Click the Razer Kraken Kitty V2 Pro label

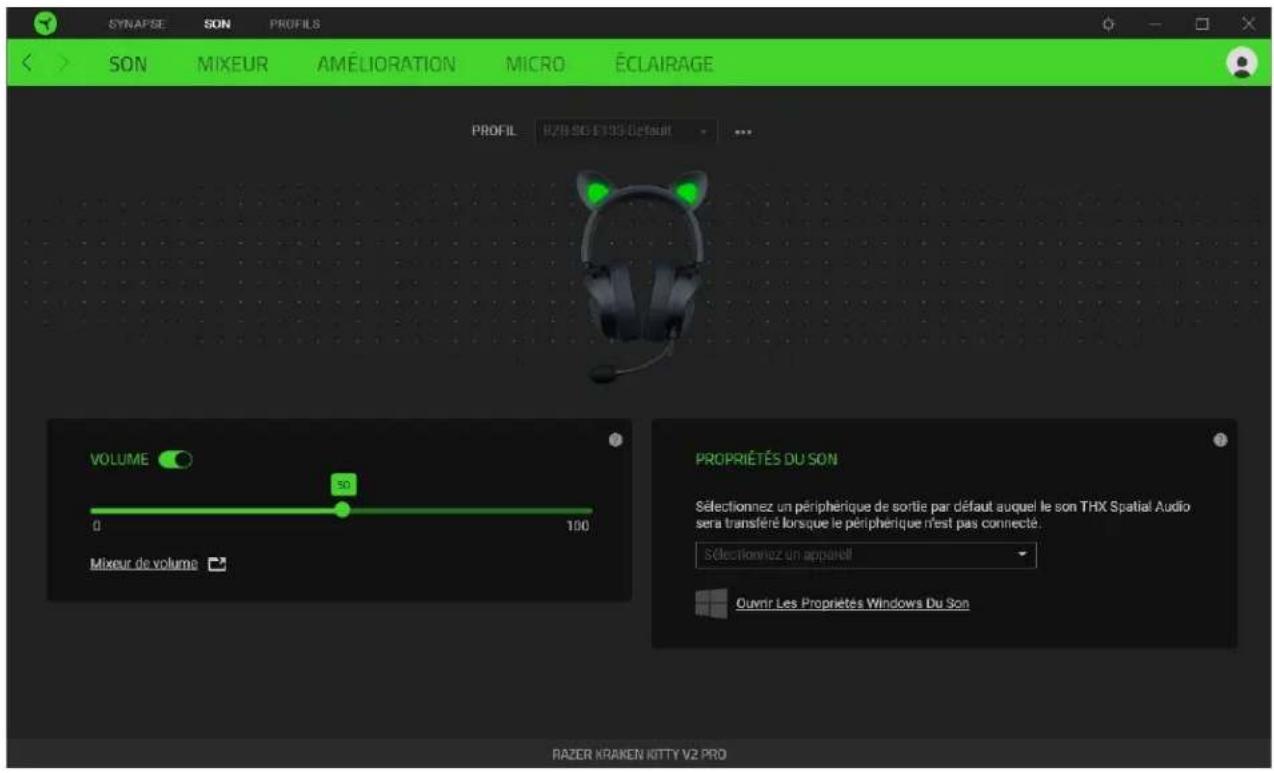click(x=638, y=754)
